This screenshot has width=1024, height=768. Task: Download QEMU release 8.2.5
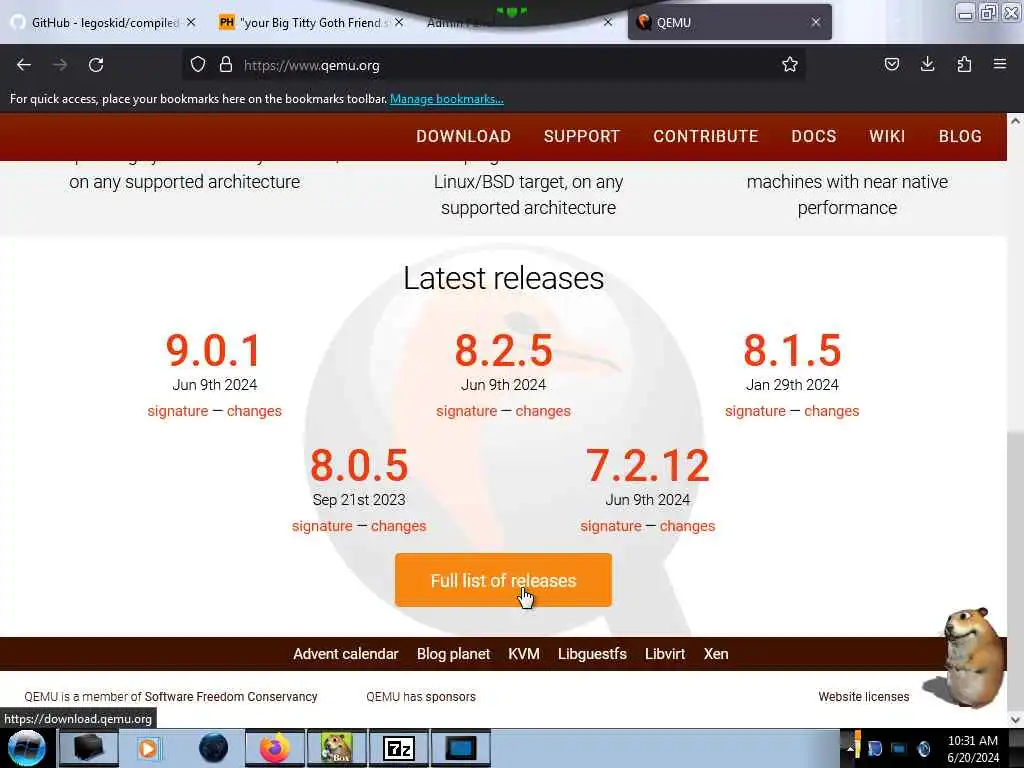[504, 350]
